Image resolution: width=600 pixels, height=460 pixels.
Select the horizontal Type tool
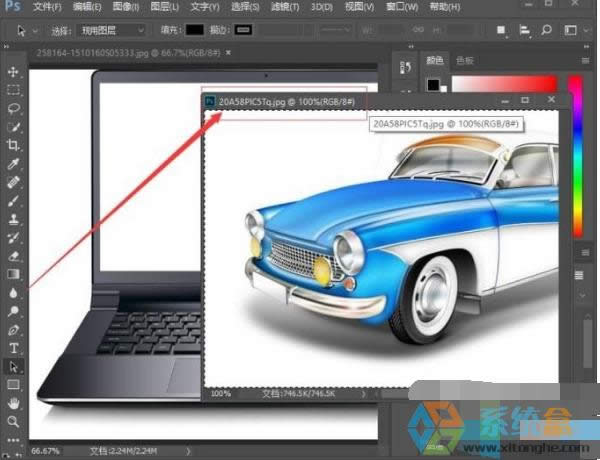pos(13,348)
